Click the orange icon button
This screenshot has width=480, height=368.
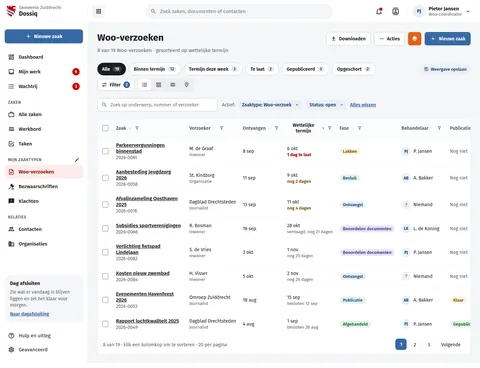[414, 39]
